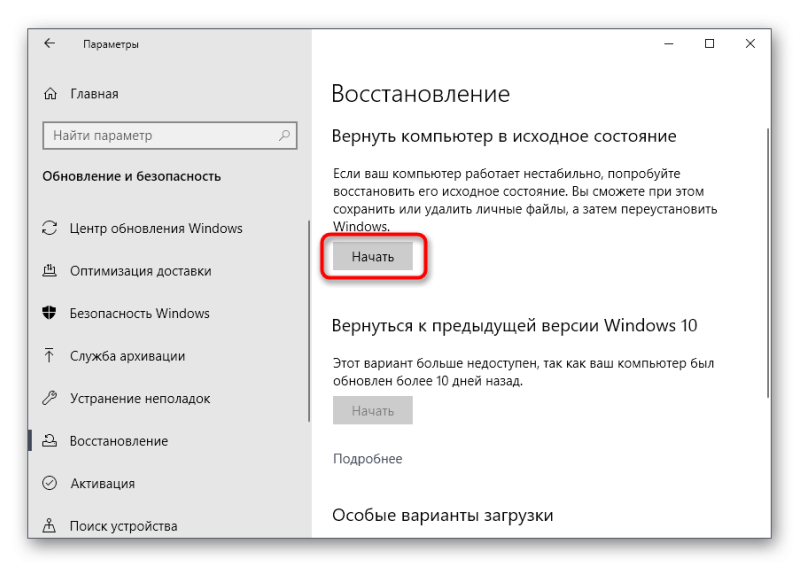Open Поиск устройства section
800x567 pixels.
(x=123, y=526)
